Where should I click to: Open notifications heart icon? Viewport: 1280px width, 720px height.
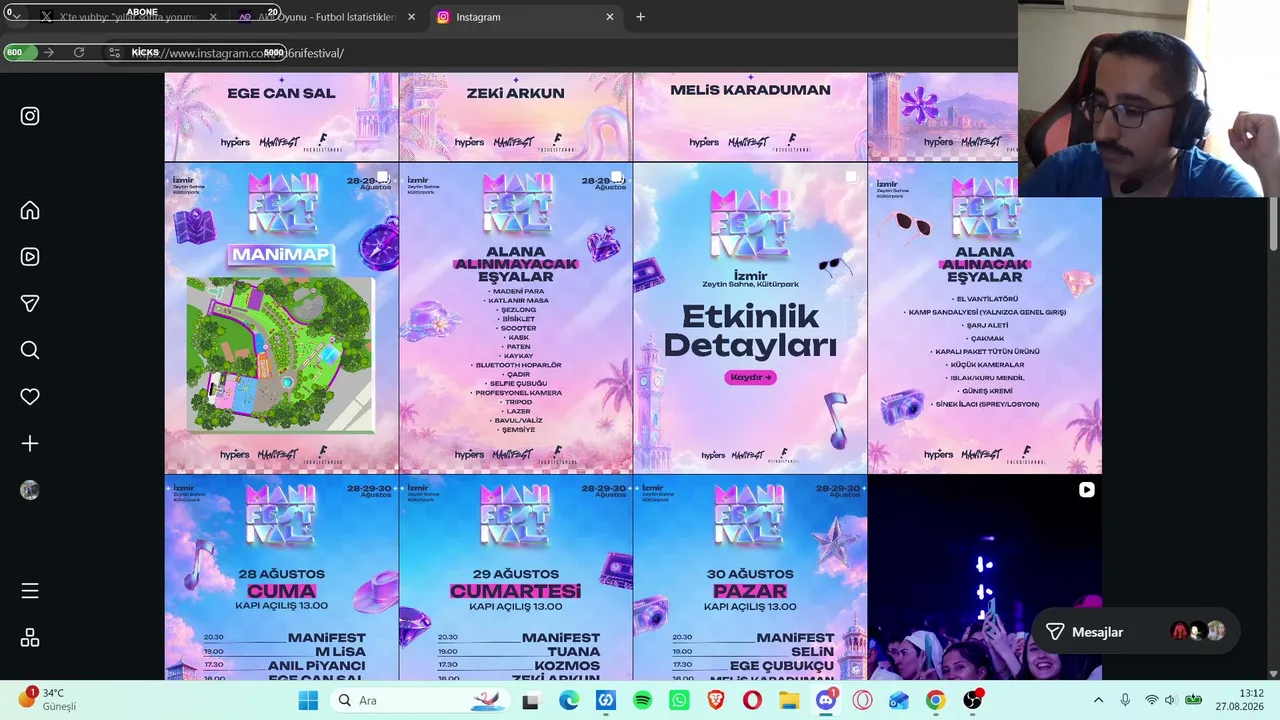click(30, 397)
